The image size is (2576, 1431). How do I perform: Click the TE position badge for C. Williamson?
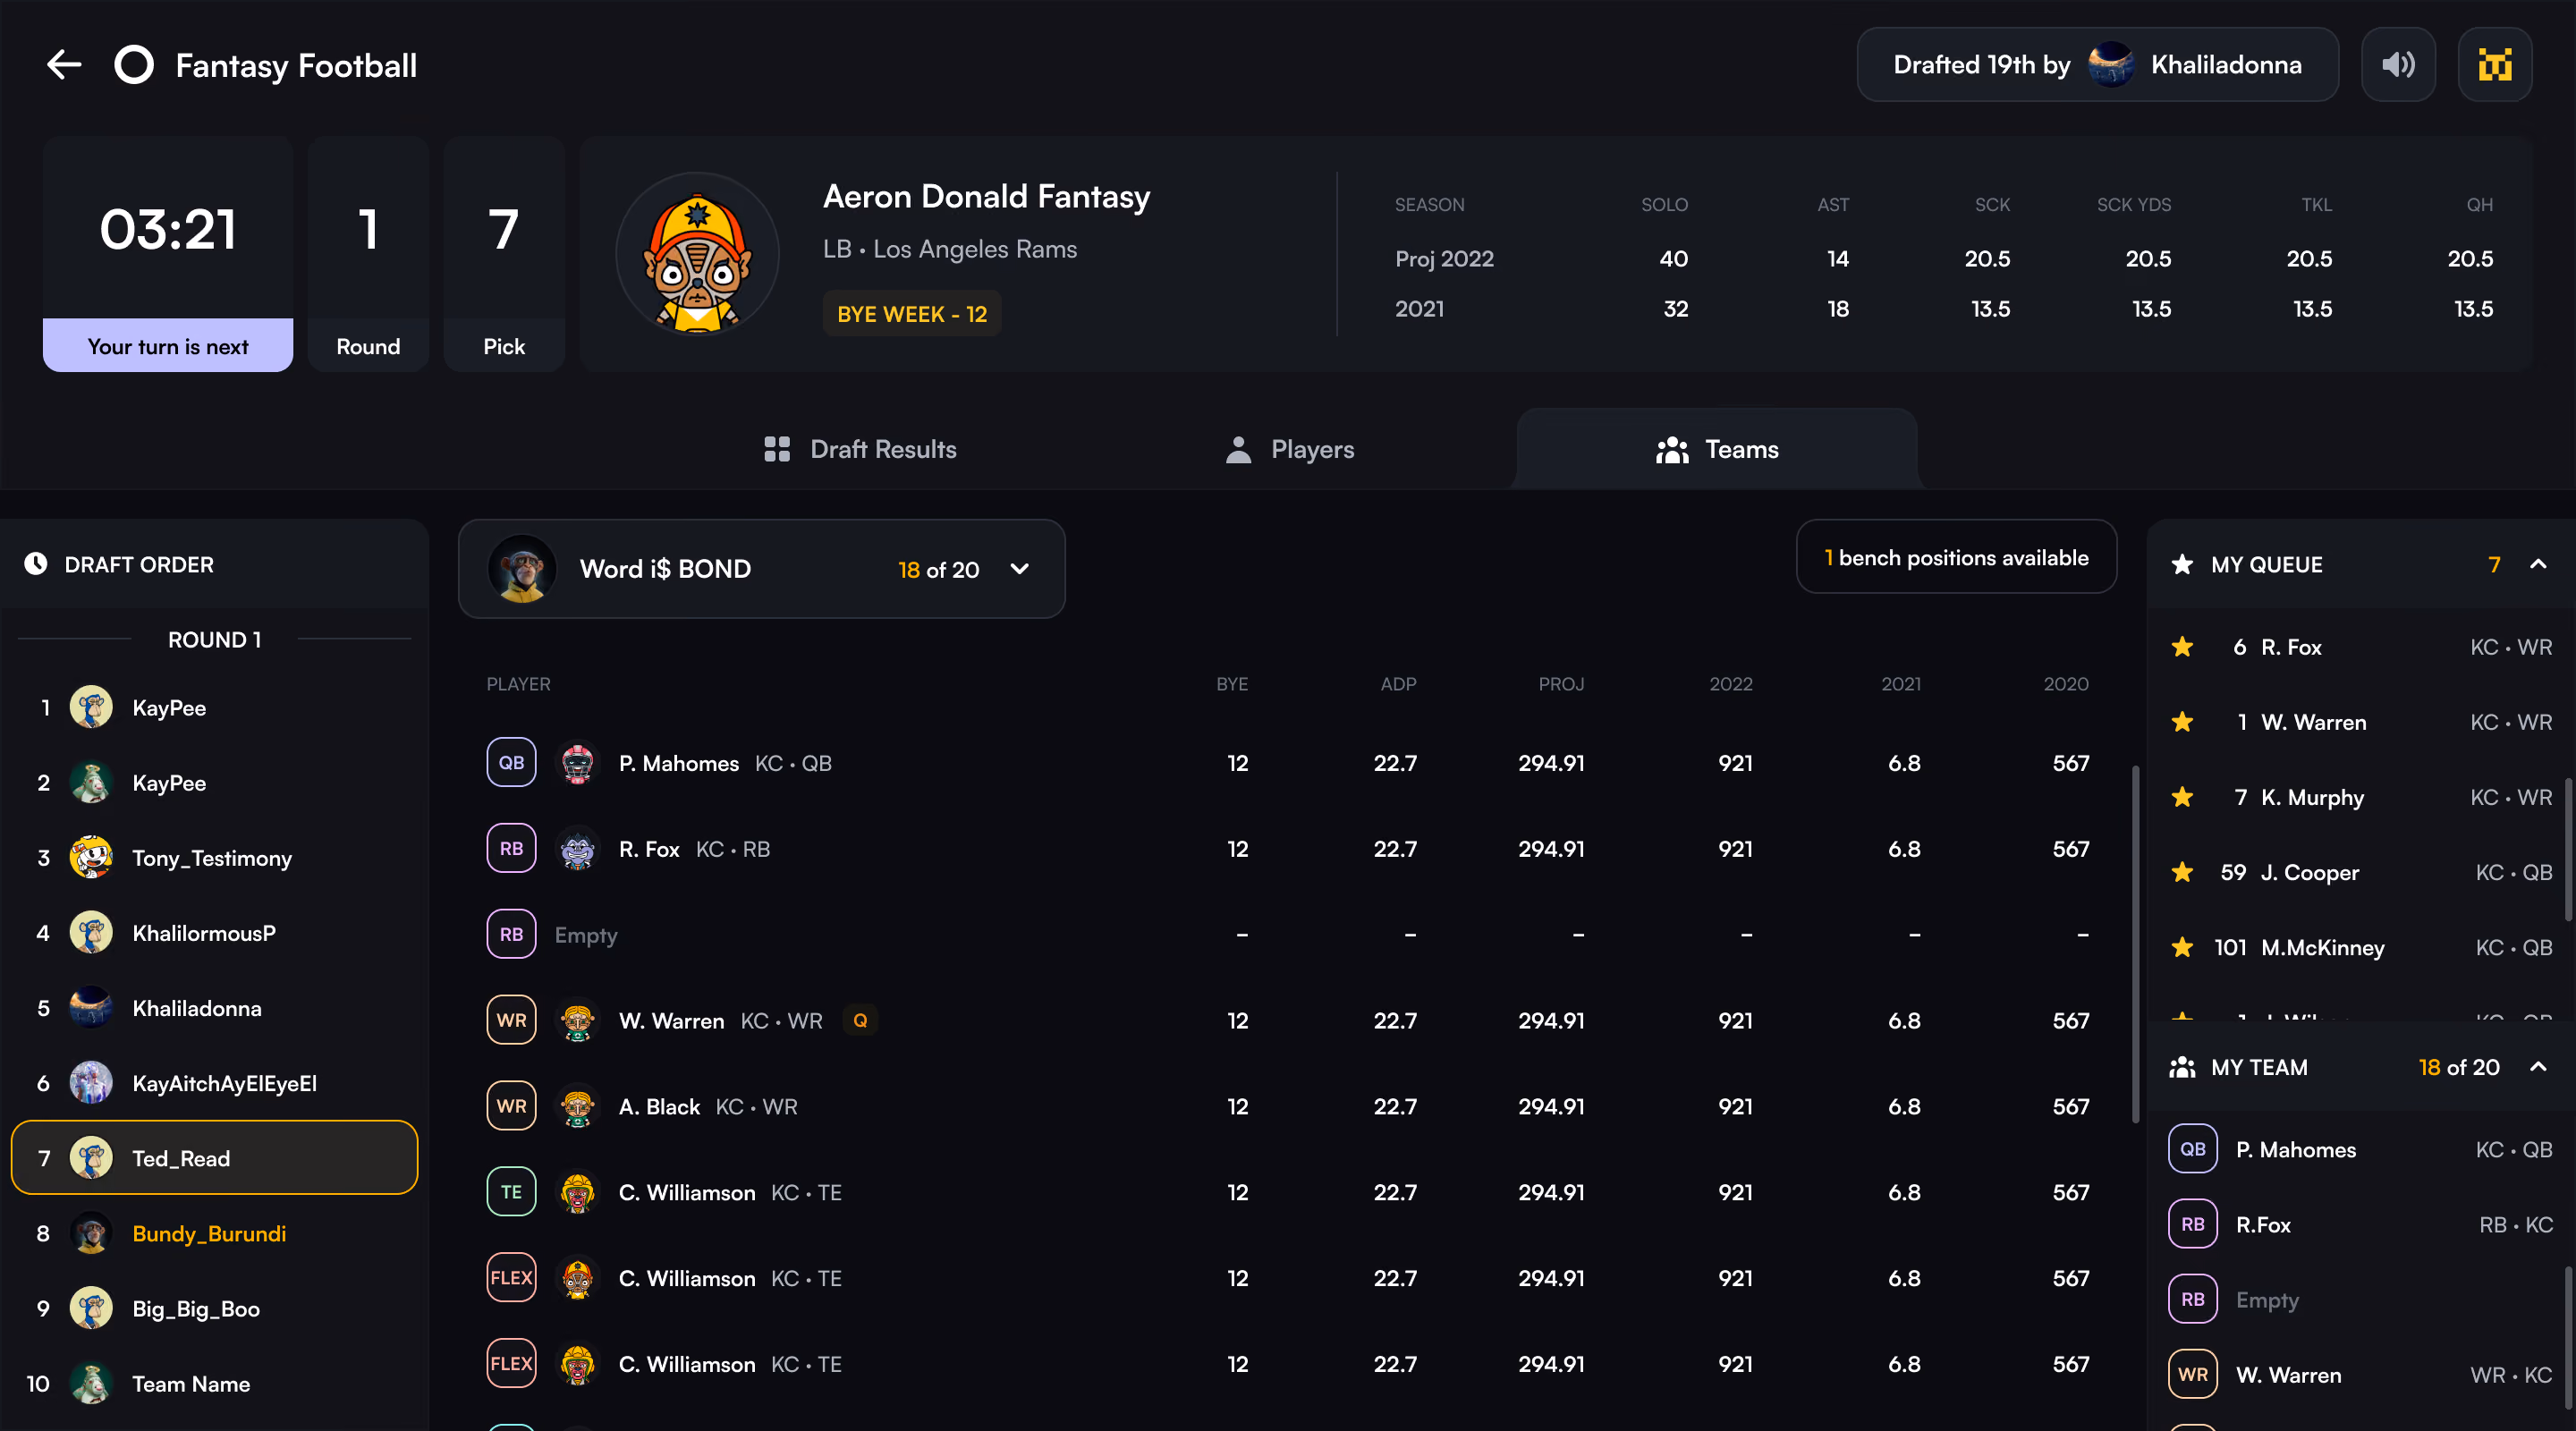pyautogui.click(x=511, y=1192)
